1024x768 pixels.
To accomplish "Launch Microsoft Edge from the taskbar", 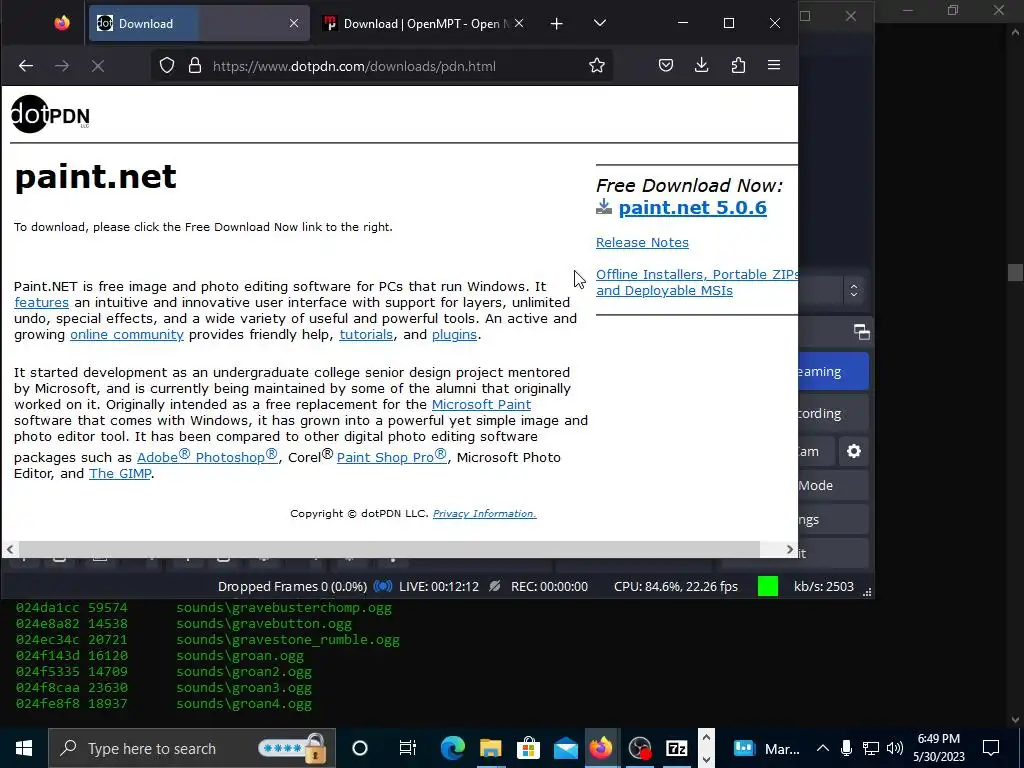I will pyautogui.click(x=452, y=748).
